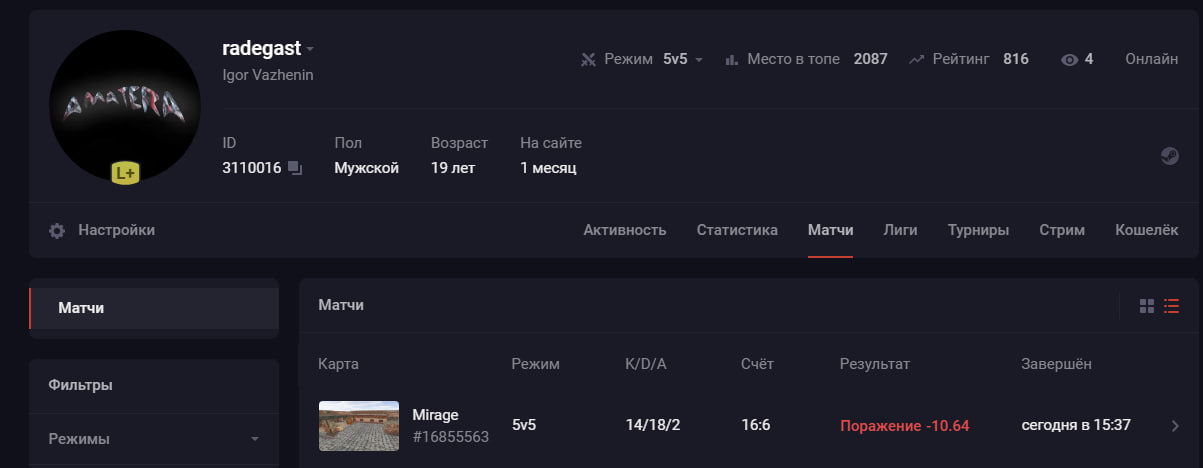Open the Турниры tab

click(978, 230)
